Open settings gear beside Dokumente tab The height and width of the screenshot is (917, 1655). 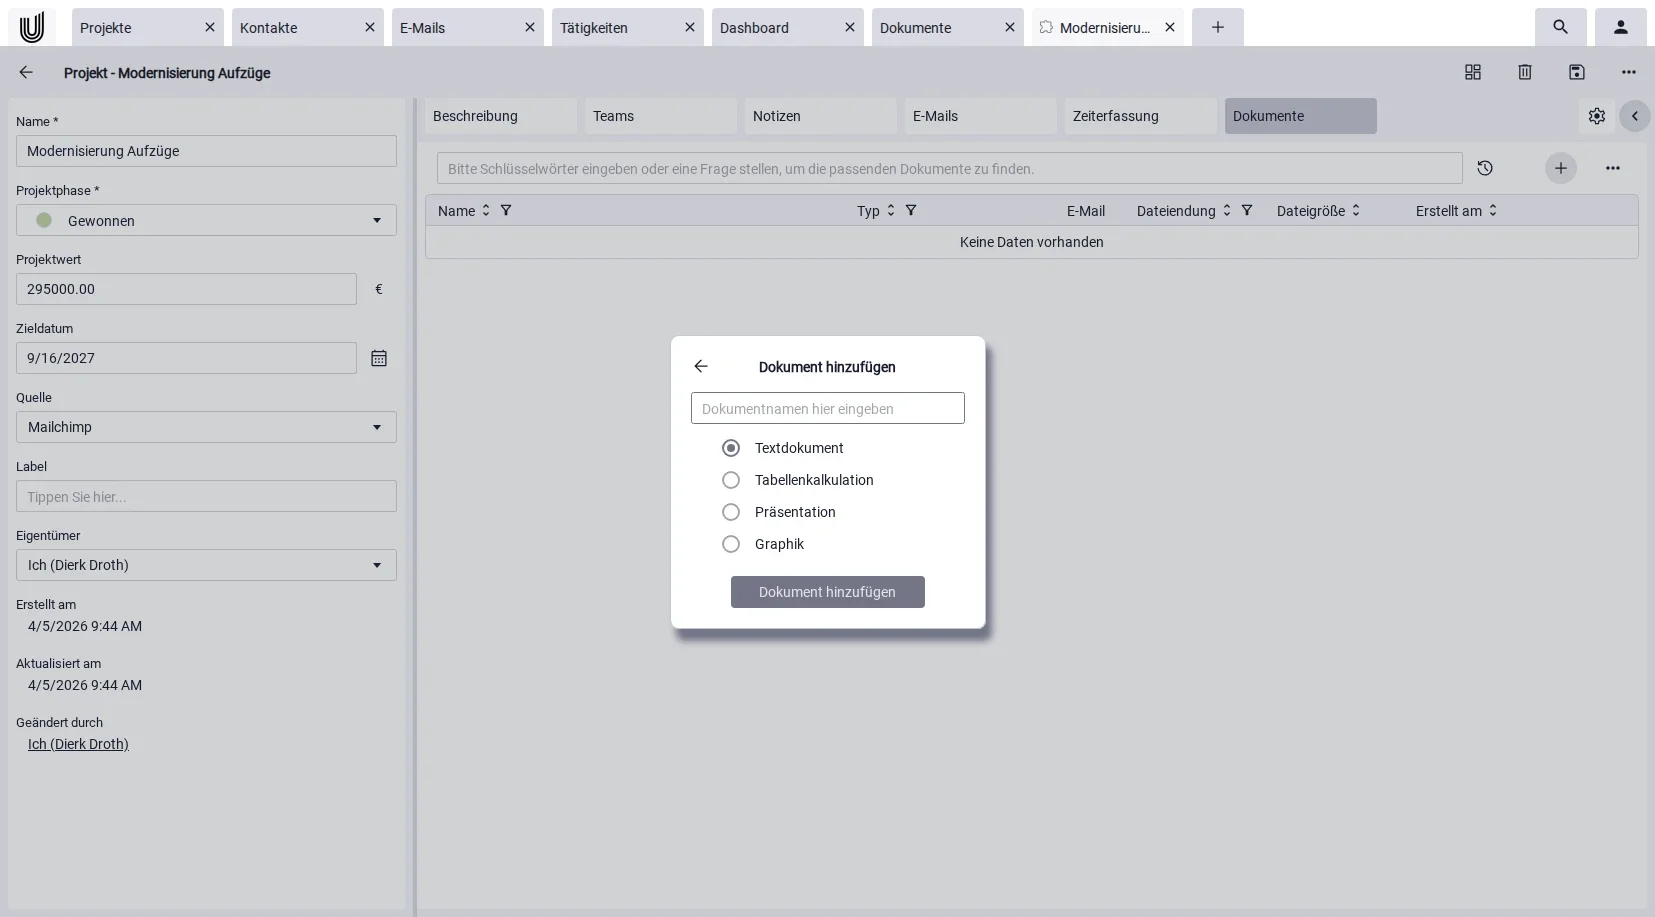1597,116
